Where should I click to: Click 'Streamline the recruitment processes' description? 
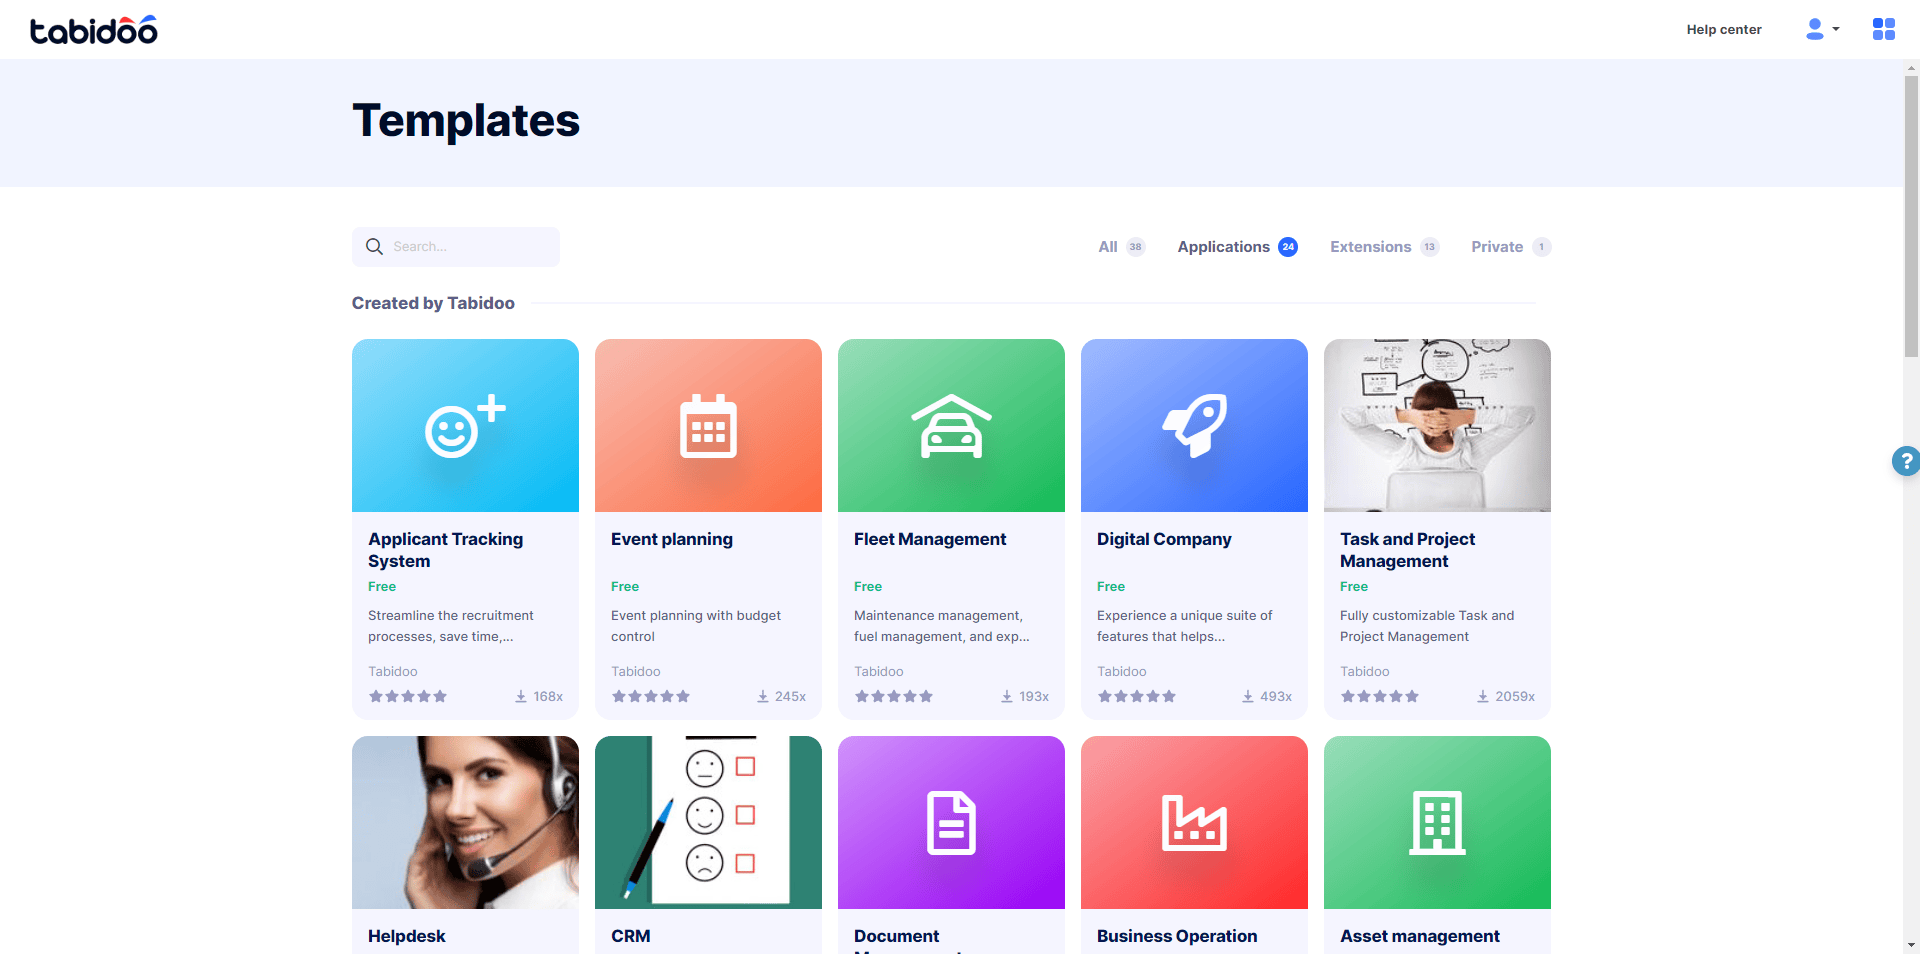(451, 626)
